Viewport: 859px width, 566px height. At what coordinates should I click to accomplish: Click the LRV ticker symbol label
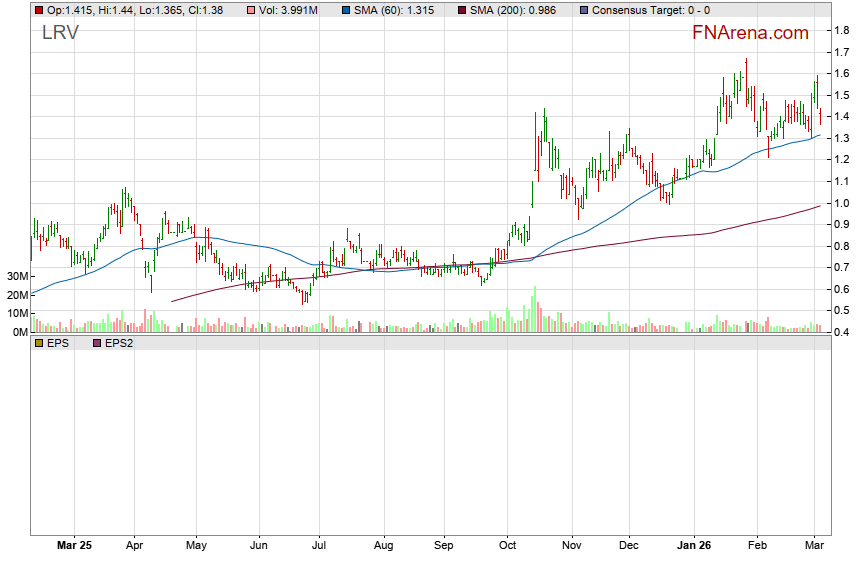click(60, 32)
